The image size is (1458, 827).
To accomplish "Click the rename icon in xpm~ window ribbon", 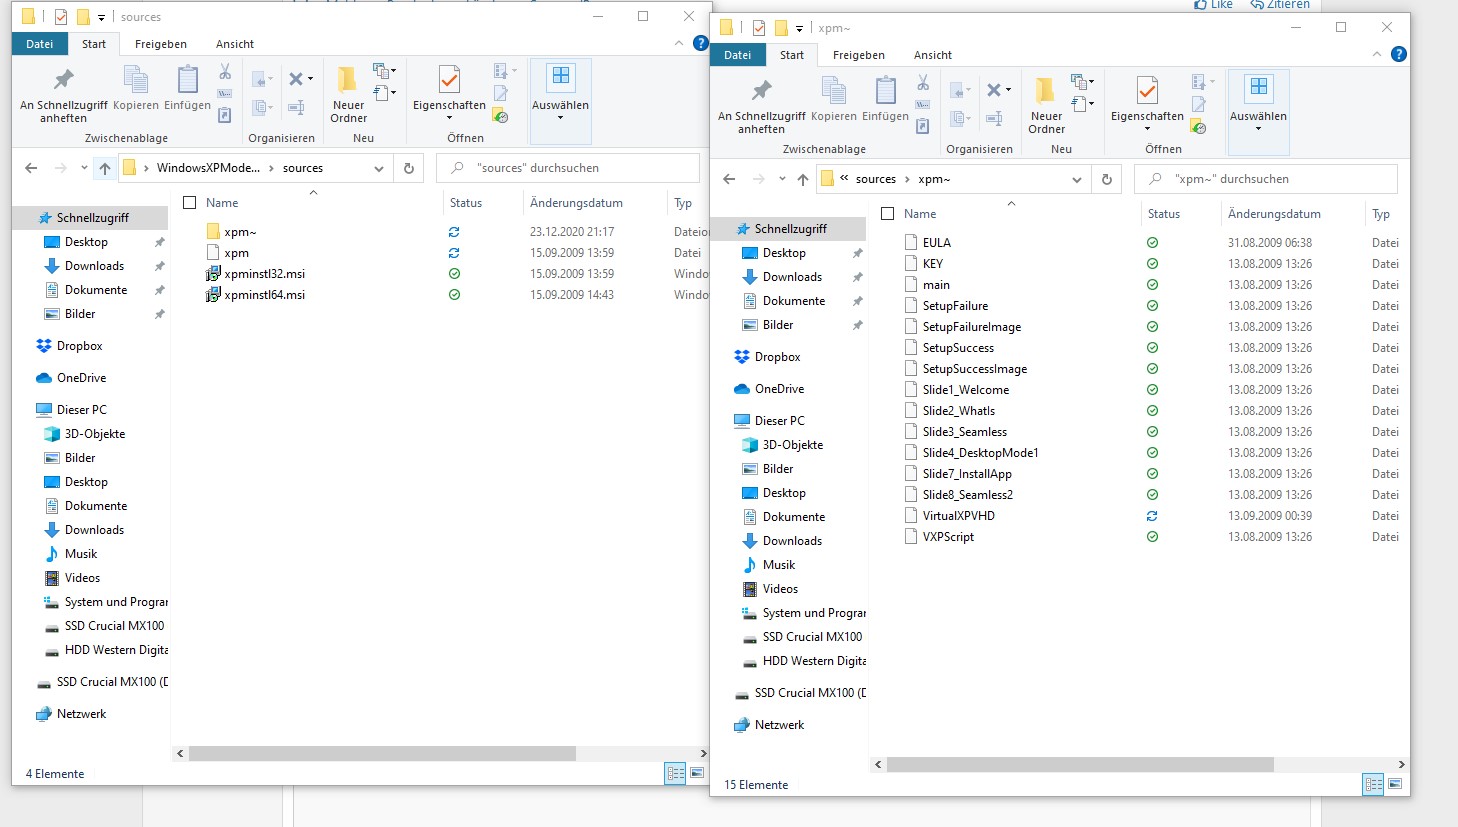I will pos(994,118).
